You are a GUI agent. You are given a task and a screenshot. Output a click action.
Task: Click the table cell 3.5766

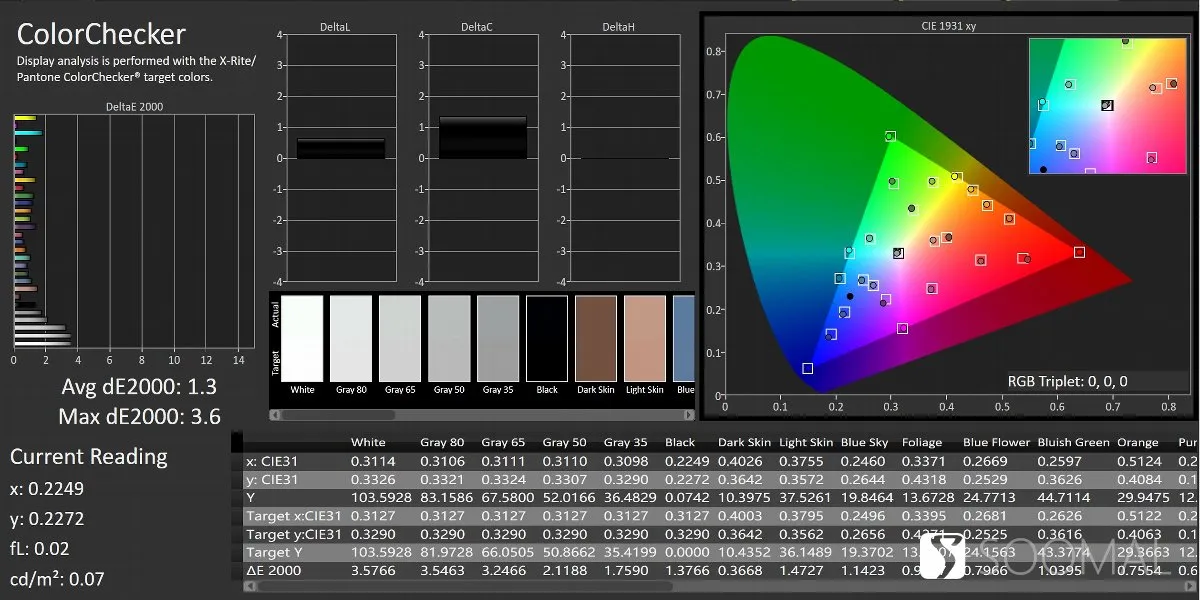point(372,570)
